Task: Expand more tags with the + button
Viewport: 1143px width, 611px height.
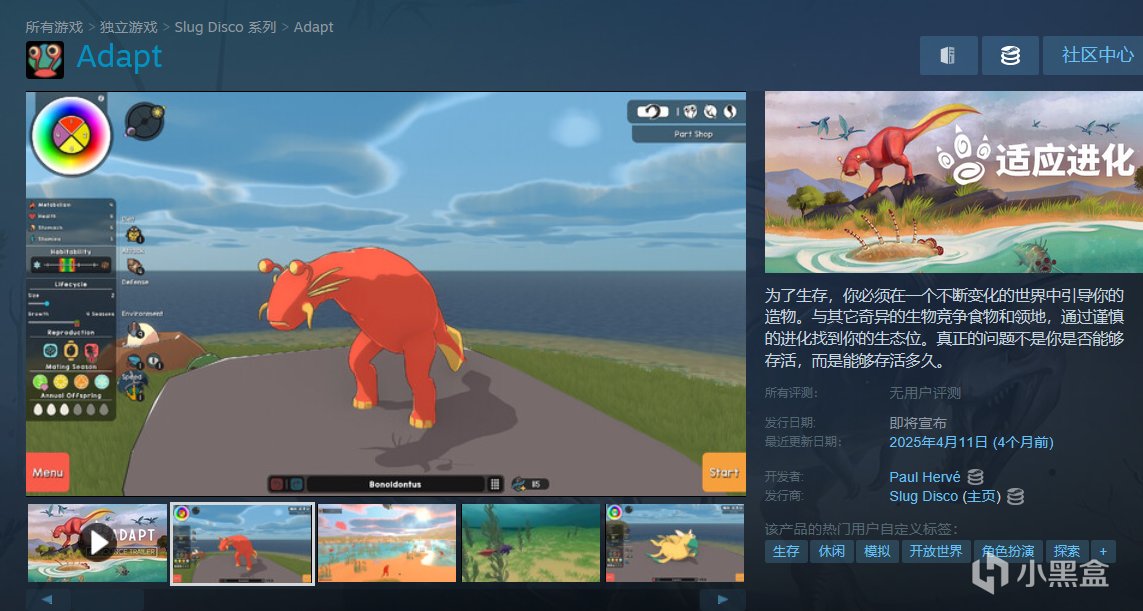Action: [1103, 551]
